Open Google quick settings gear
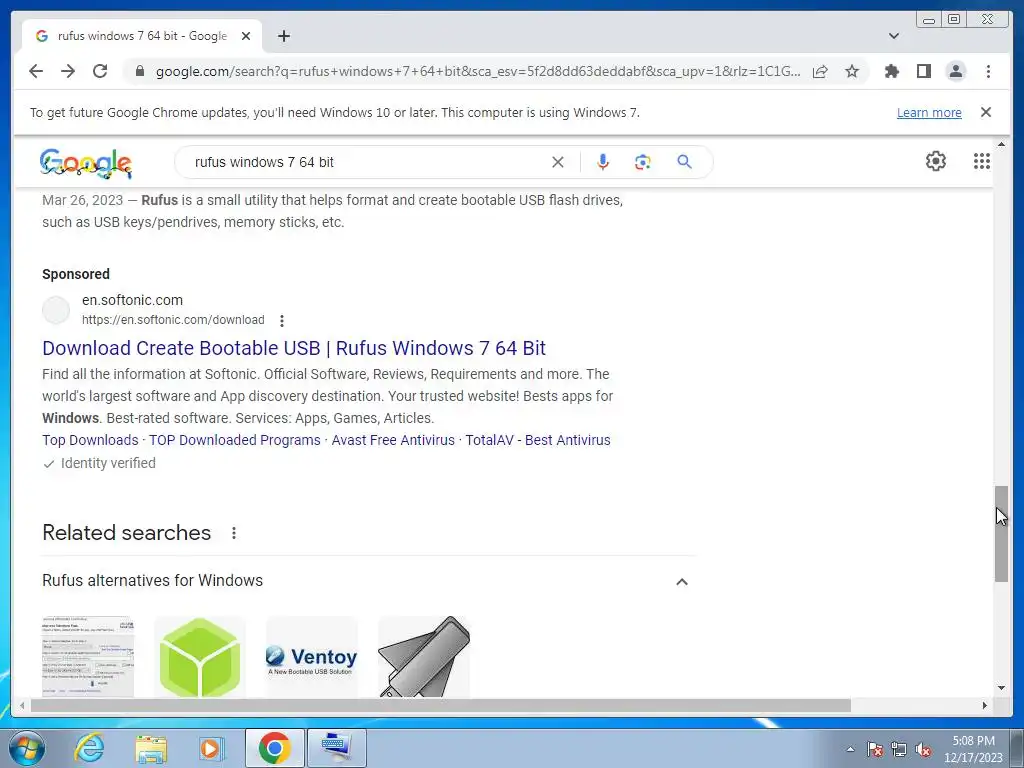 coord(936,161)
